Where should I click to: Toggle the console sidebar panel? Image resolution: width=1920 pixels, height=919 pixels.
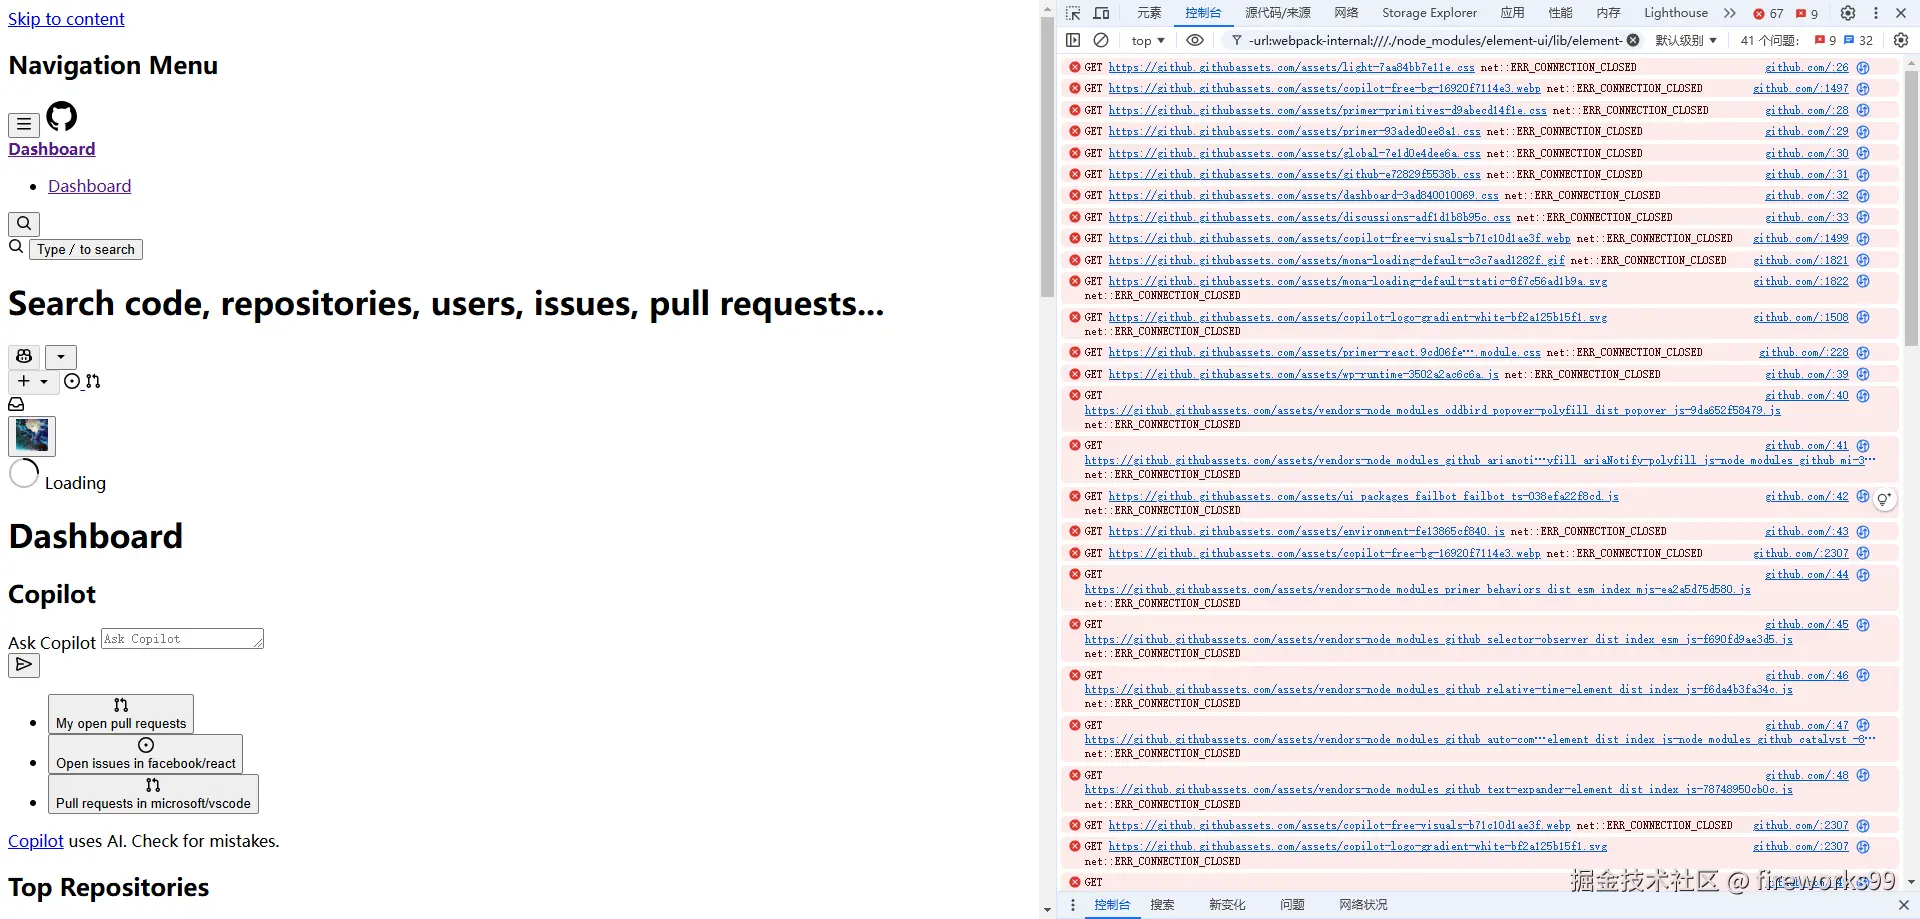pyautogui.click(x=1073, y=40)
